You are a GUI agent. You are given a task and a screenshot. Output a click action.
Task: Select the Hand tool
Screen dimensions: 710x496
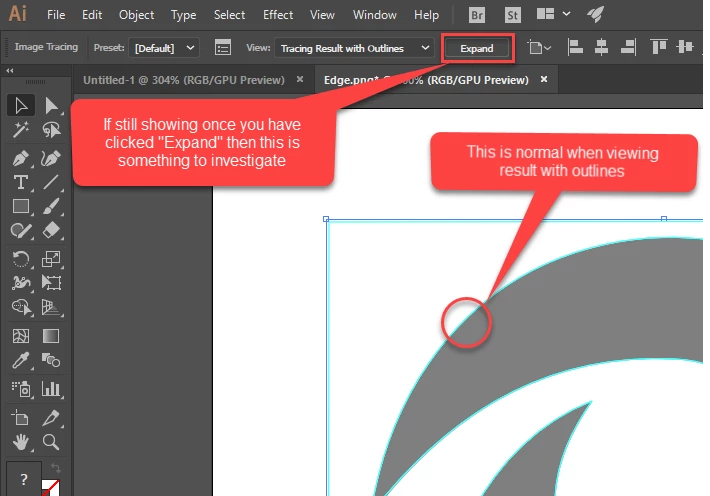(21, 442)
